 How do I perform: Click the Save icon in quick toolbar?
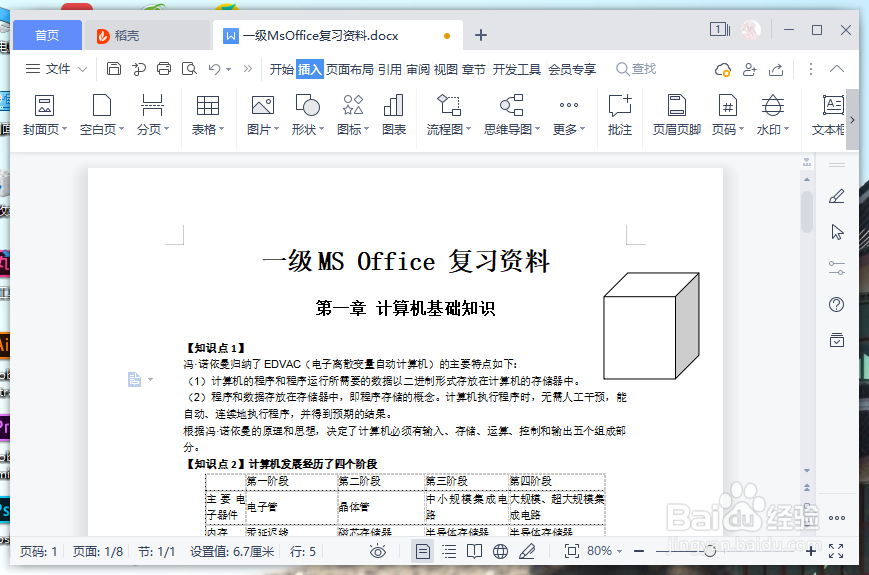click(x=114, y=69)
